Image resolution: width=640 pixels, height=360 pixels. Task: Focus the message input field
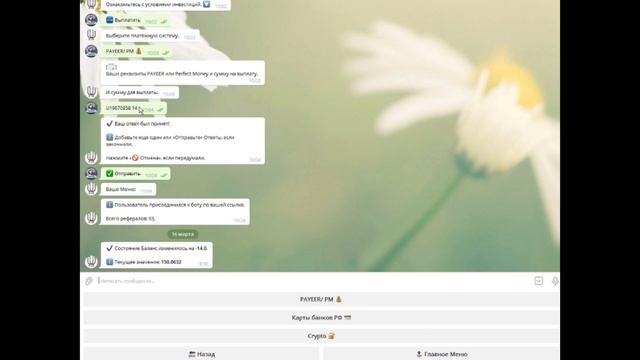click(313, 281)
